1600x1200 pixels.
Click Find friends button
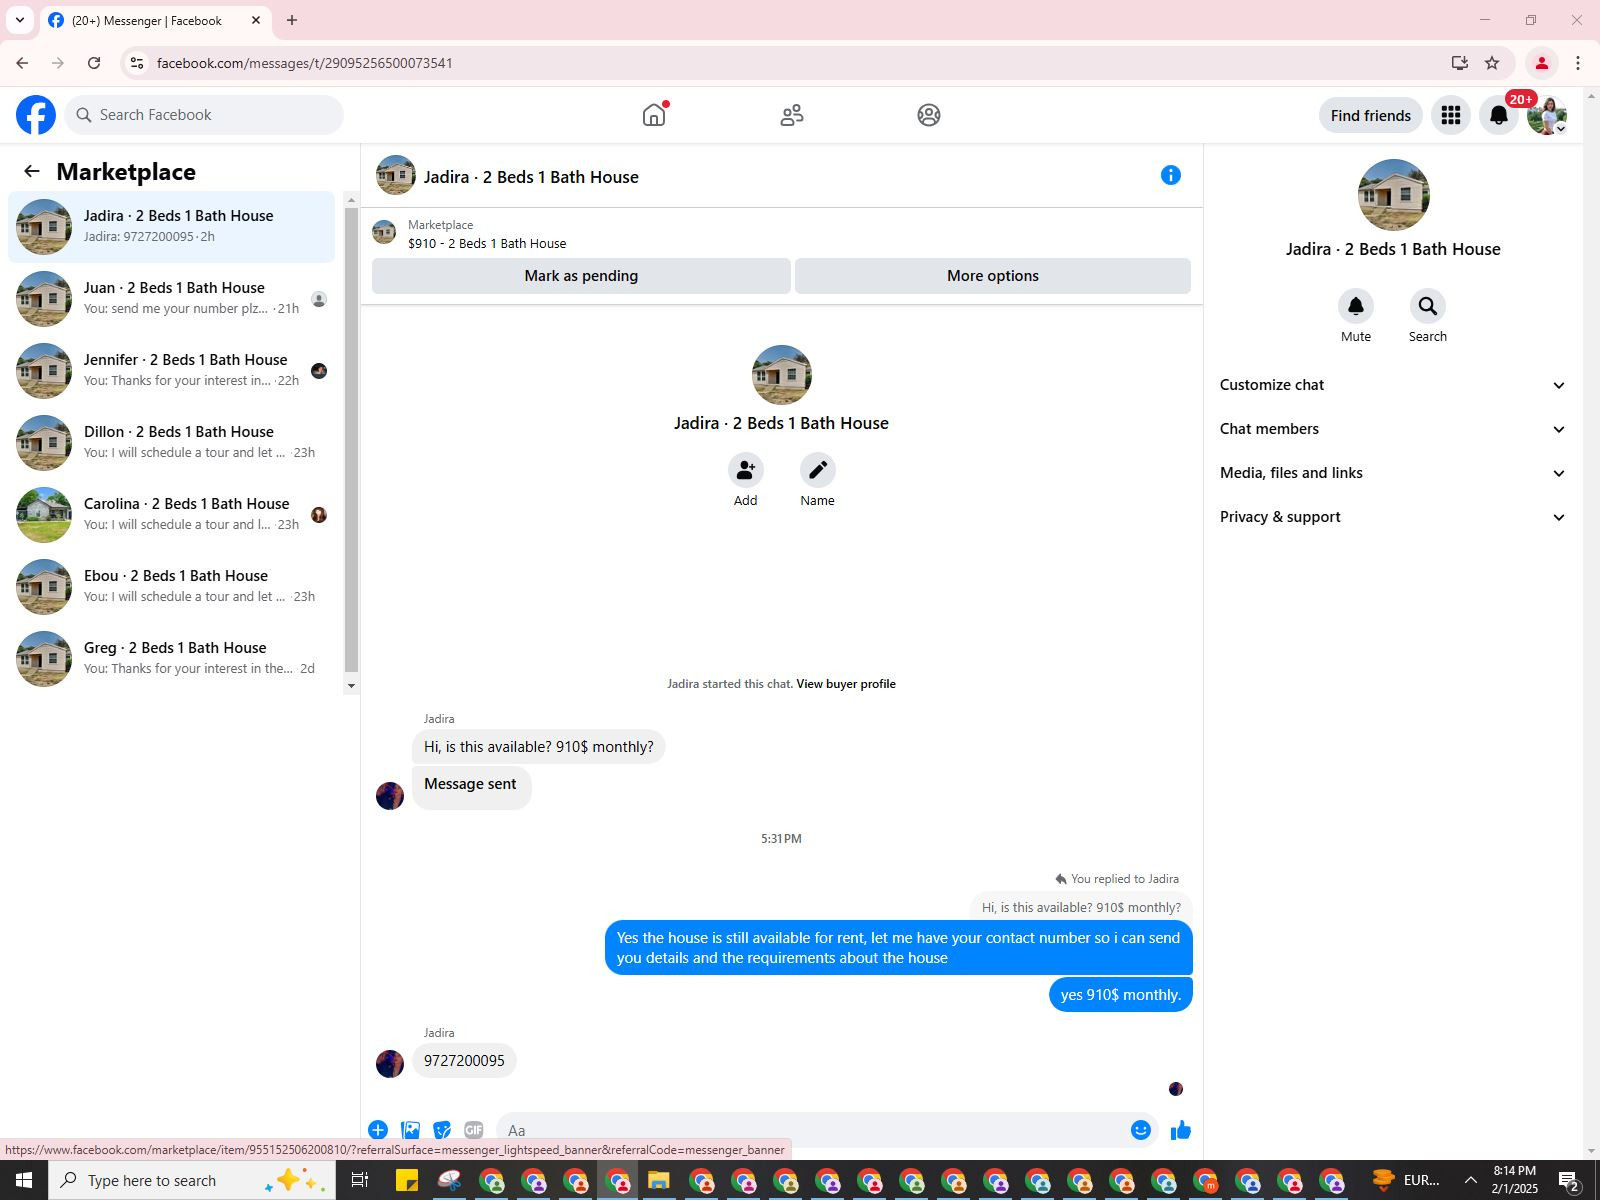1371,115
